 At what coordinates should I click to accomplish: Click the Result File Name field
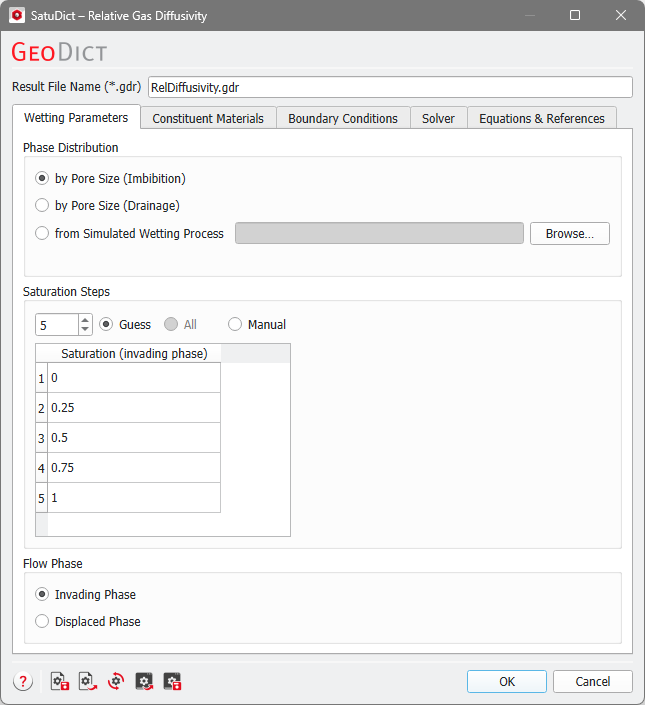tap(390, 87)
